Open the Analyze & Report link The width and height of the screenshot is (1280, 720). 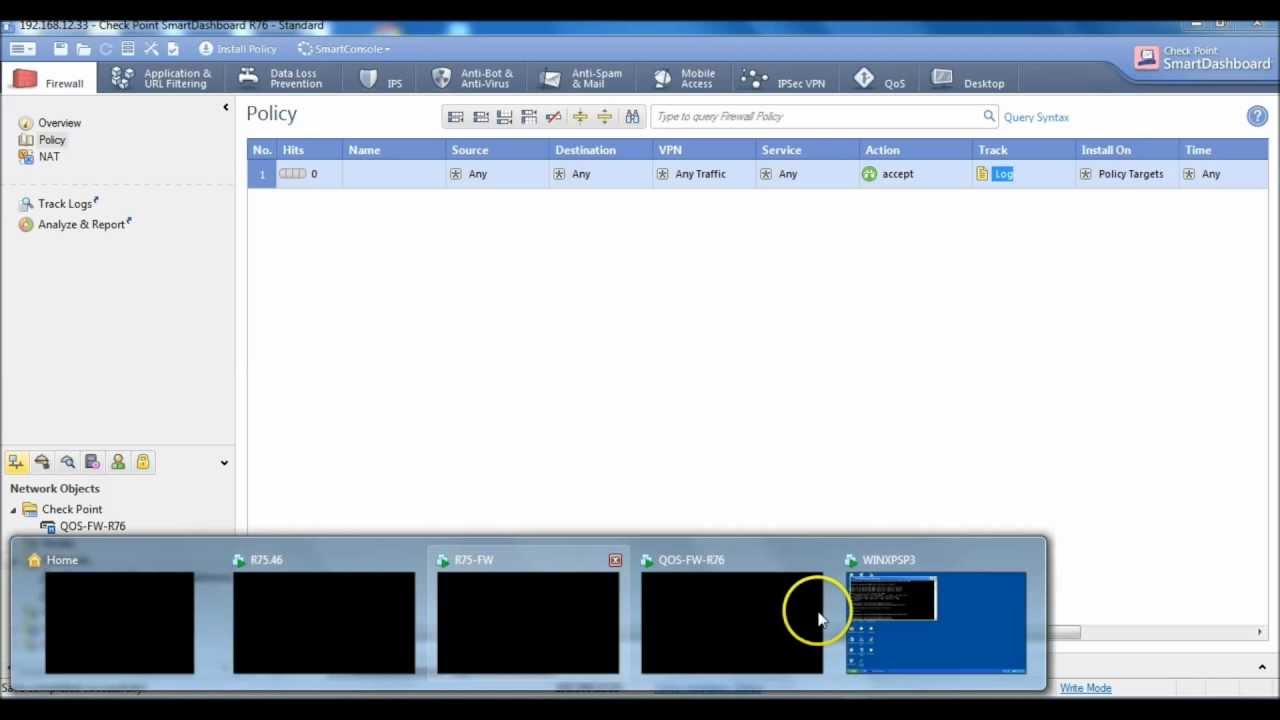coord(81,225)
